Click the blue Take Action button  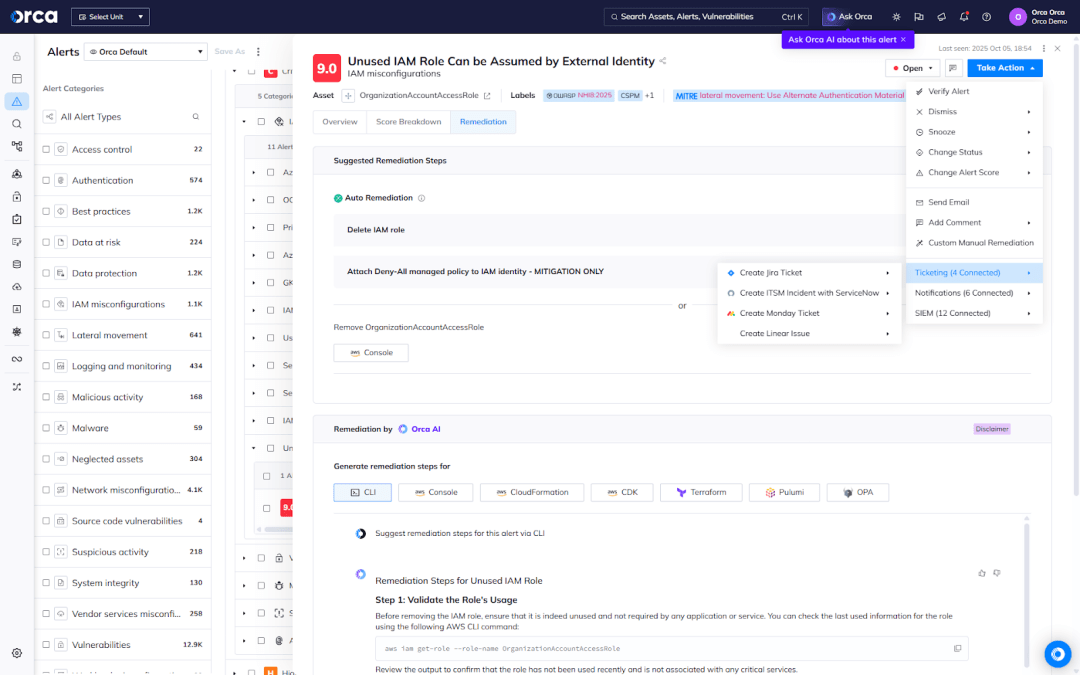click(x=1005, y=67)
